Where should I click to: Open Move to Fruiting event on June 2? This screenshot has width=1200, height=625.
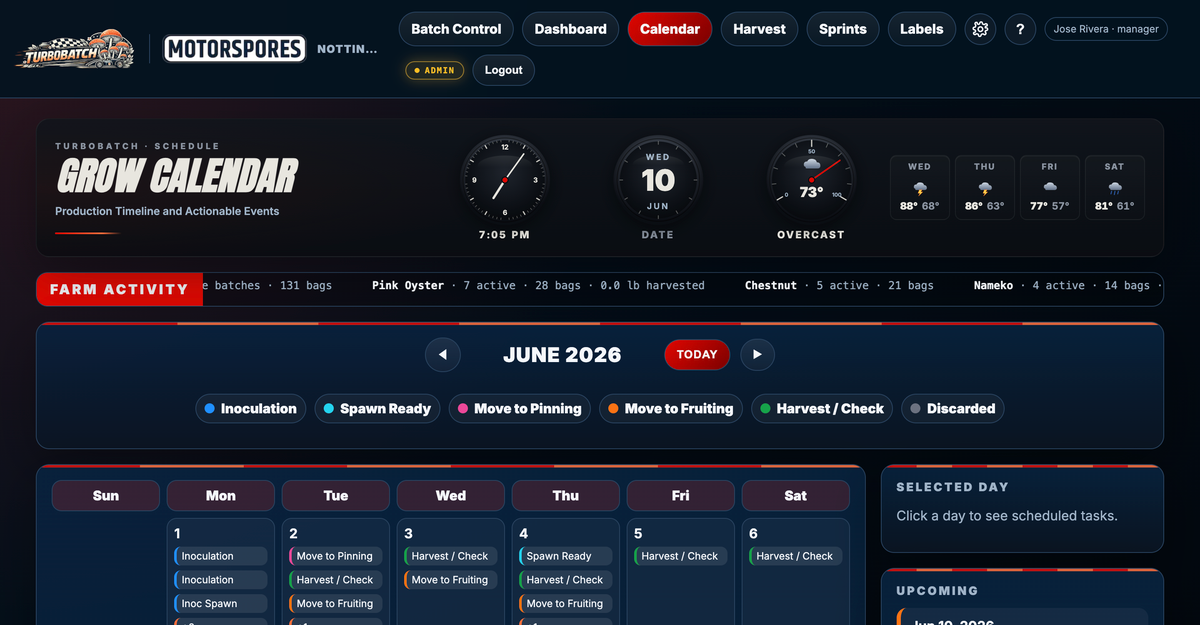[x=336, y=603]
